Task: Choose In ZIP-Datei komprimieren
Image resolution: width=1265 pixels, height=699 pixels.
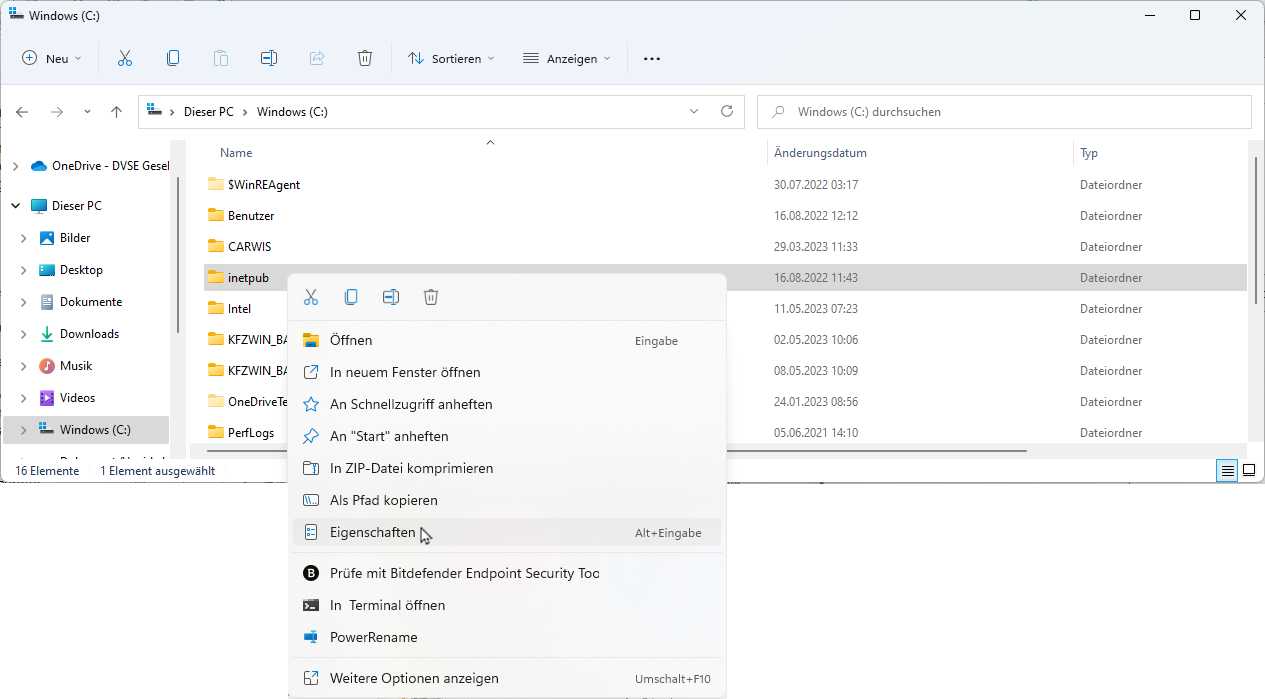Action: [x=507, y=469]
